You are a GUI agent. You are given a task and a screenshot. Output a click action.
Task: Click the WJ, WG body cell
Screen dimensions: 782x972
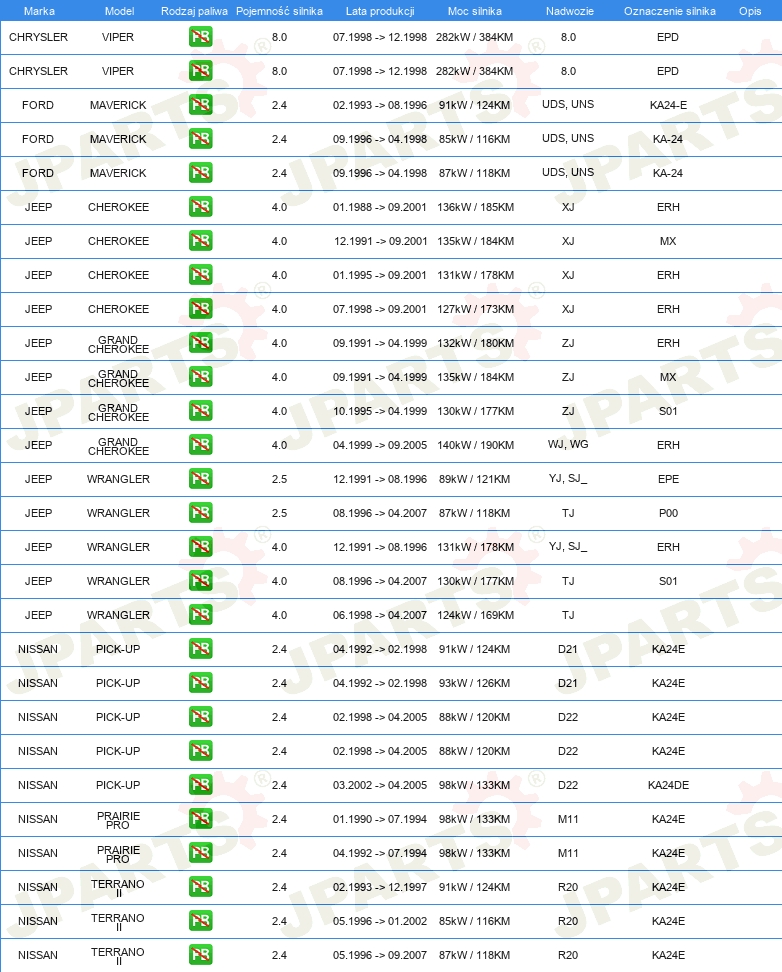tap(568, 444)
